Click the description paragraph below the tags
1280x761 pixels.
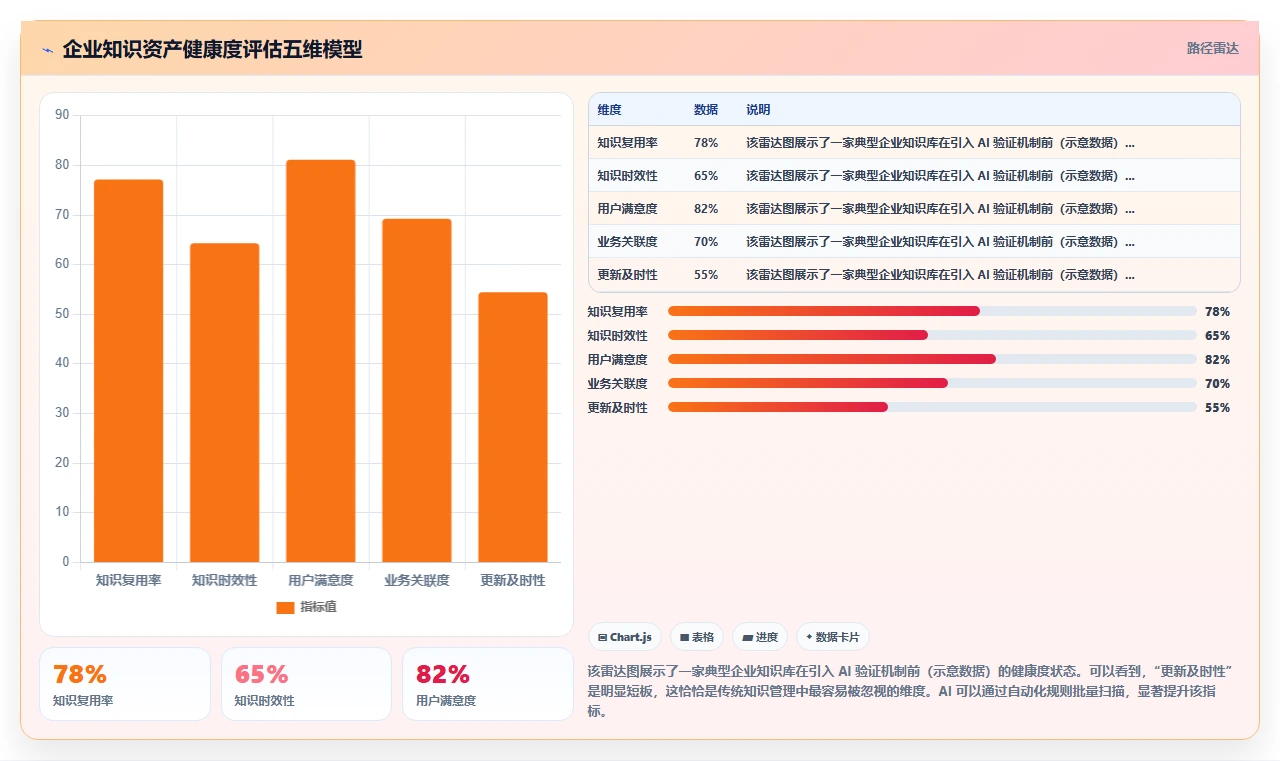tap(912, 691)
